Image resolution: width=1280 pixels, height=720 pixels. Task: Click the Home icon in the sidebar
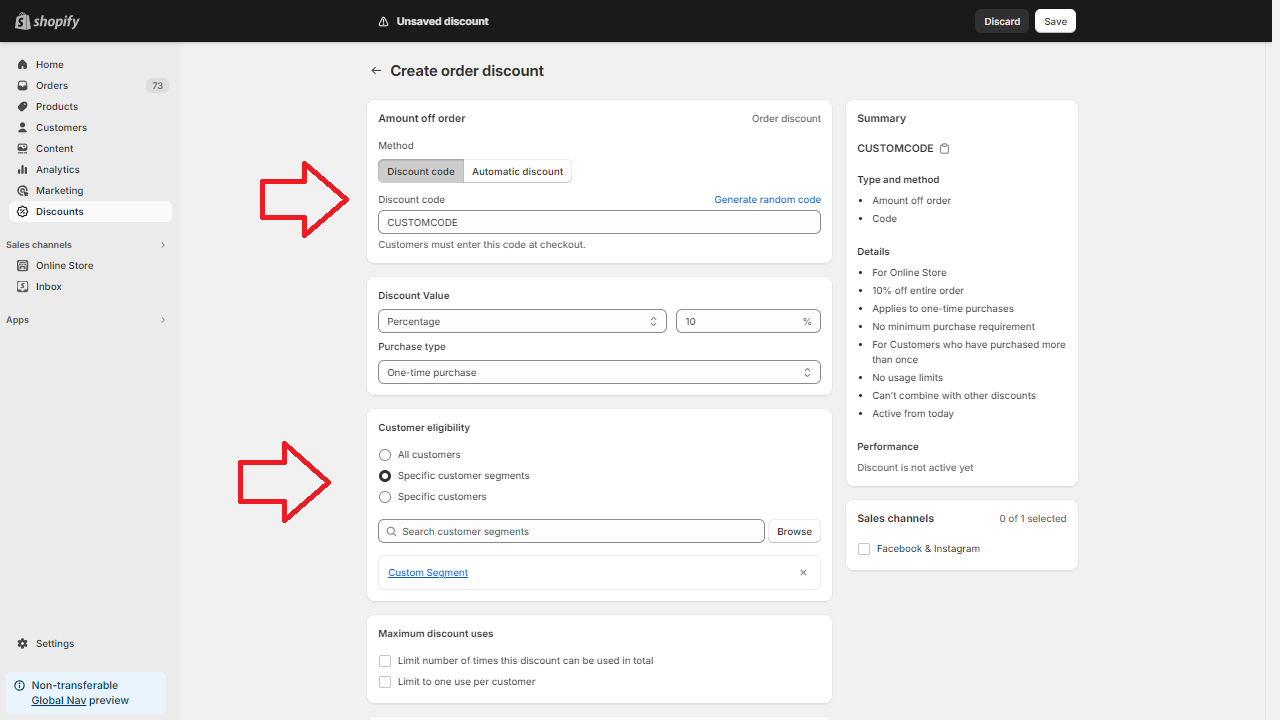point(23,65)
